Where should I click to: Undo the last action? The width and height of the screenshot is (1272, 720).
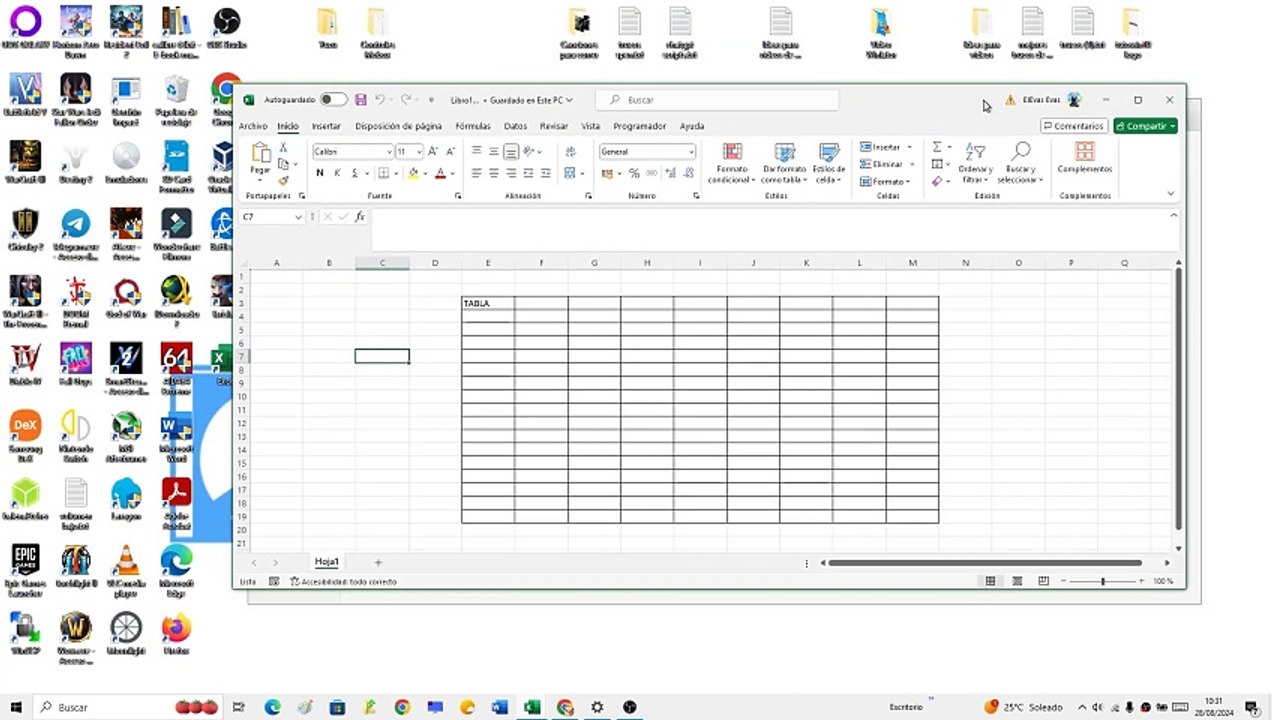pos(380,100)
